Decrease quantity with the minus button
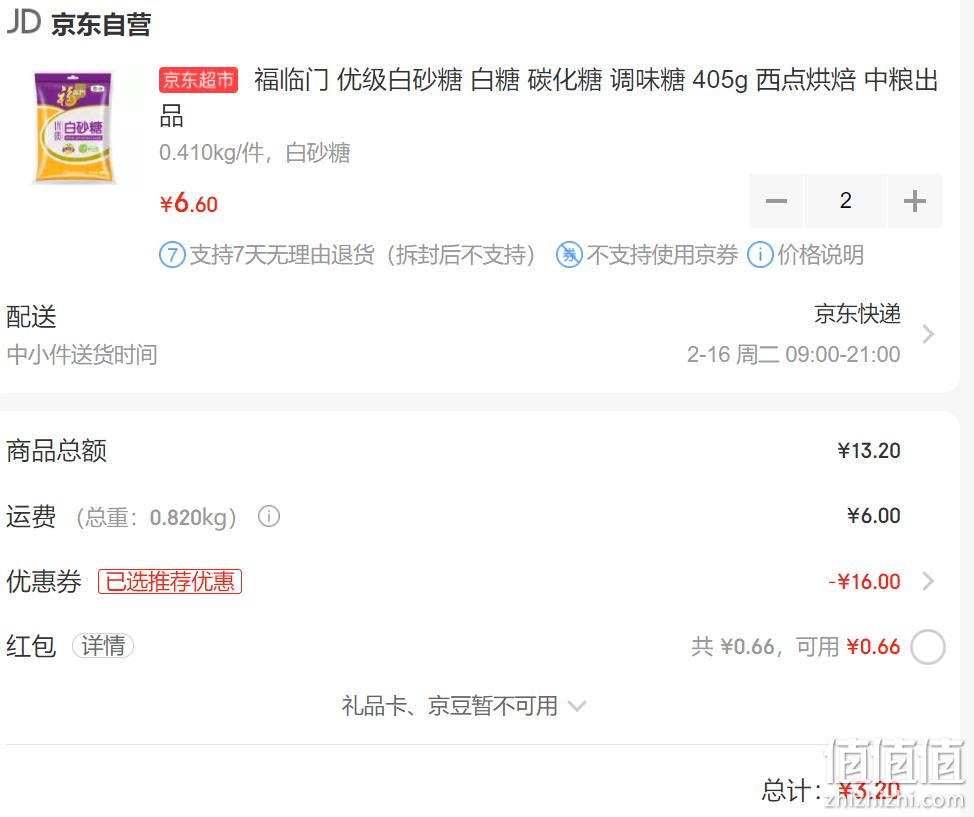974x817 pixels. (x=776, y=201)
